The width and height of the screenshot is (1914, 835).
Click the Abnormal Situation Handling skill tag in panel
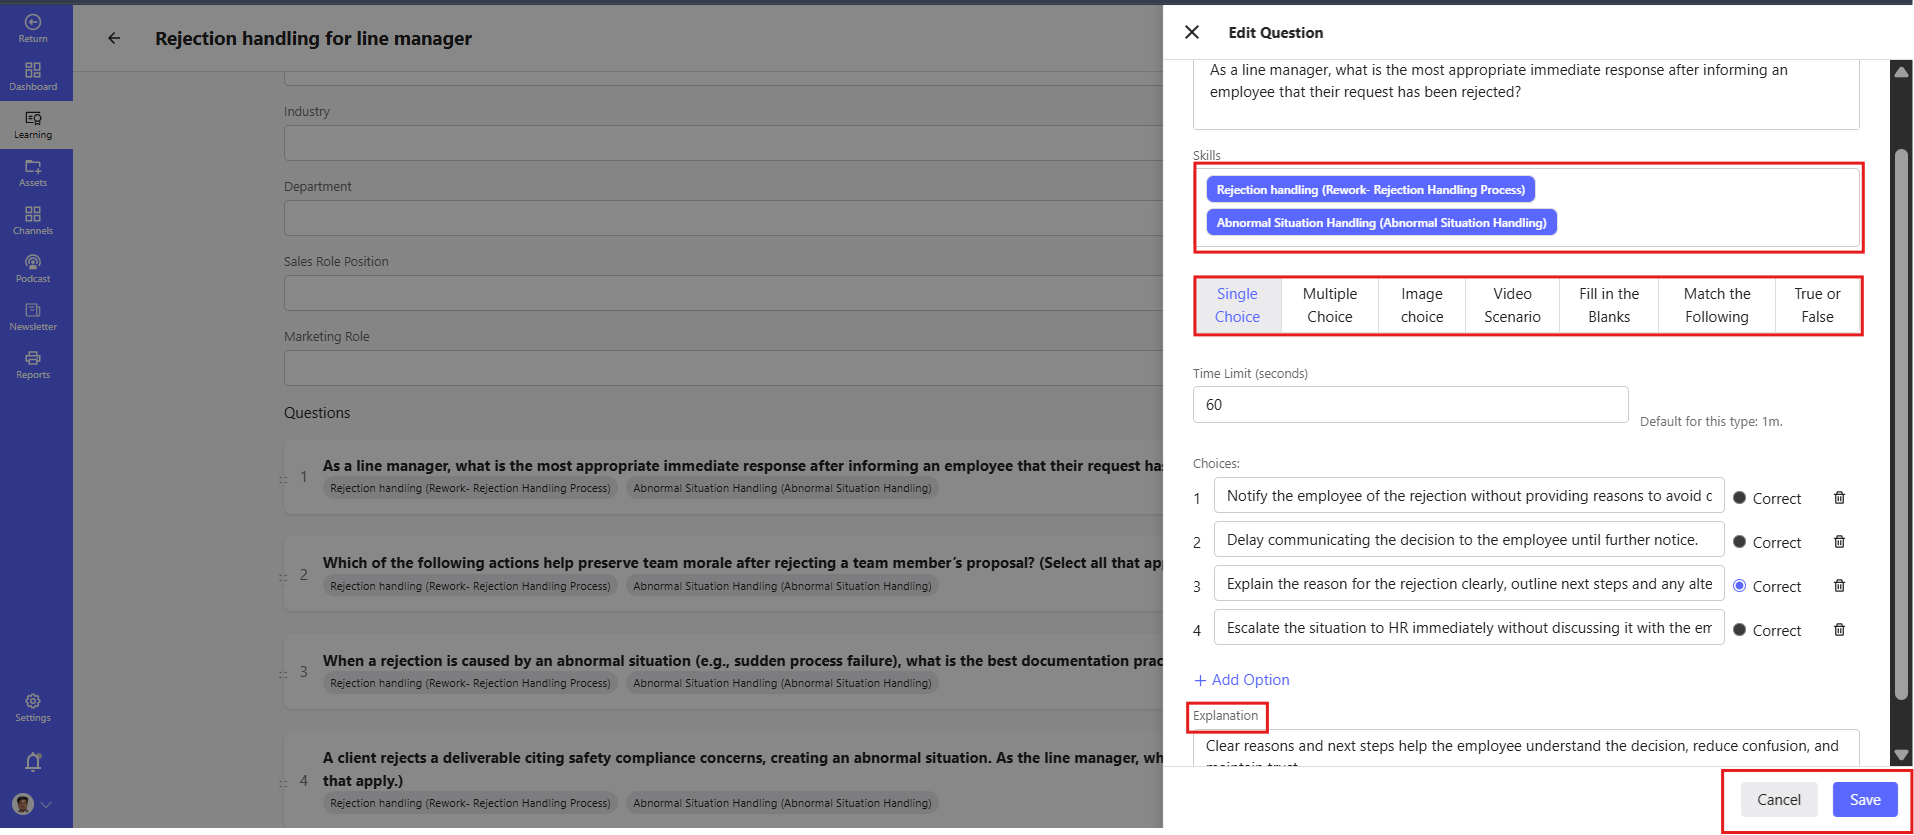[x=1381, y=223]
